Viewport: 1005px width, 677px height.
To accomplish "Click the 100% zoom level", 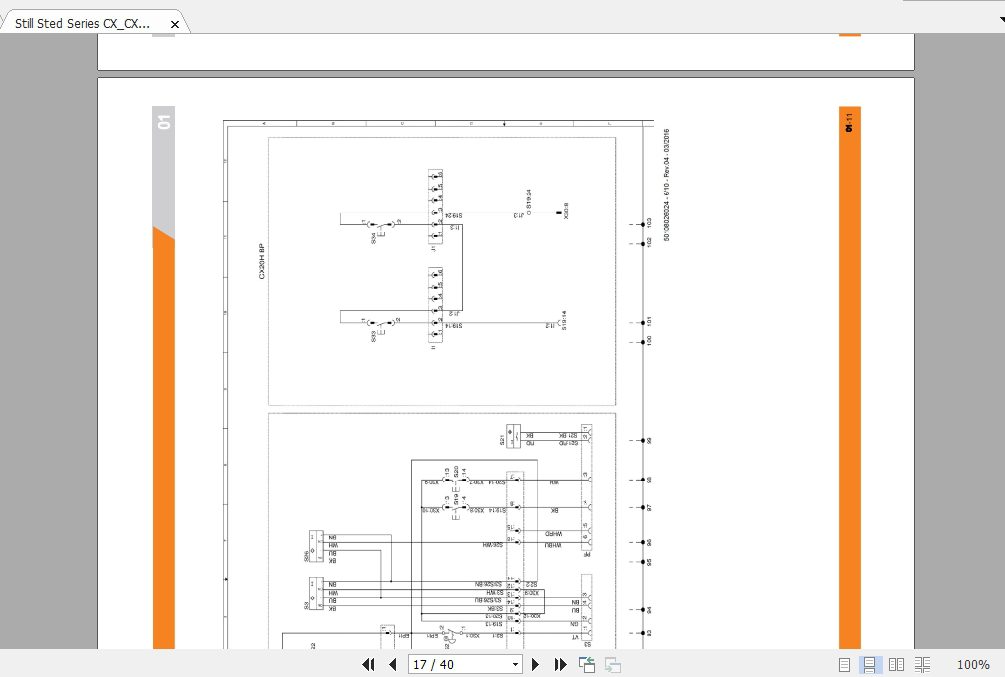I will pos(973,665).
